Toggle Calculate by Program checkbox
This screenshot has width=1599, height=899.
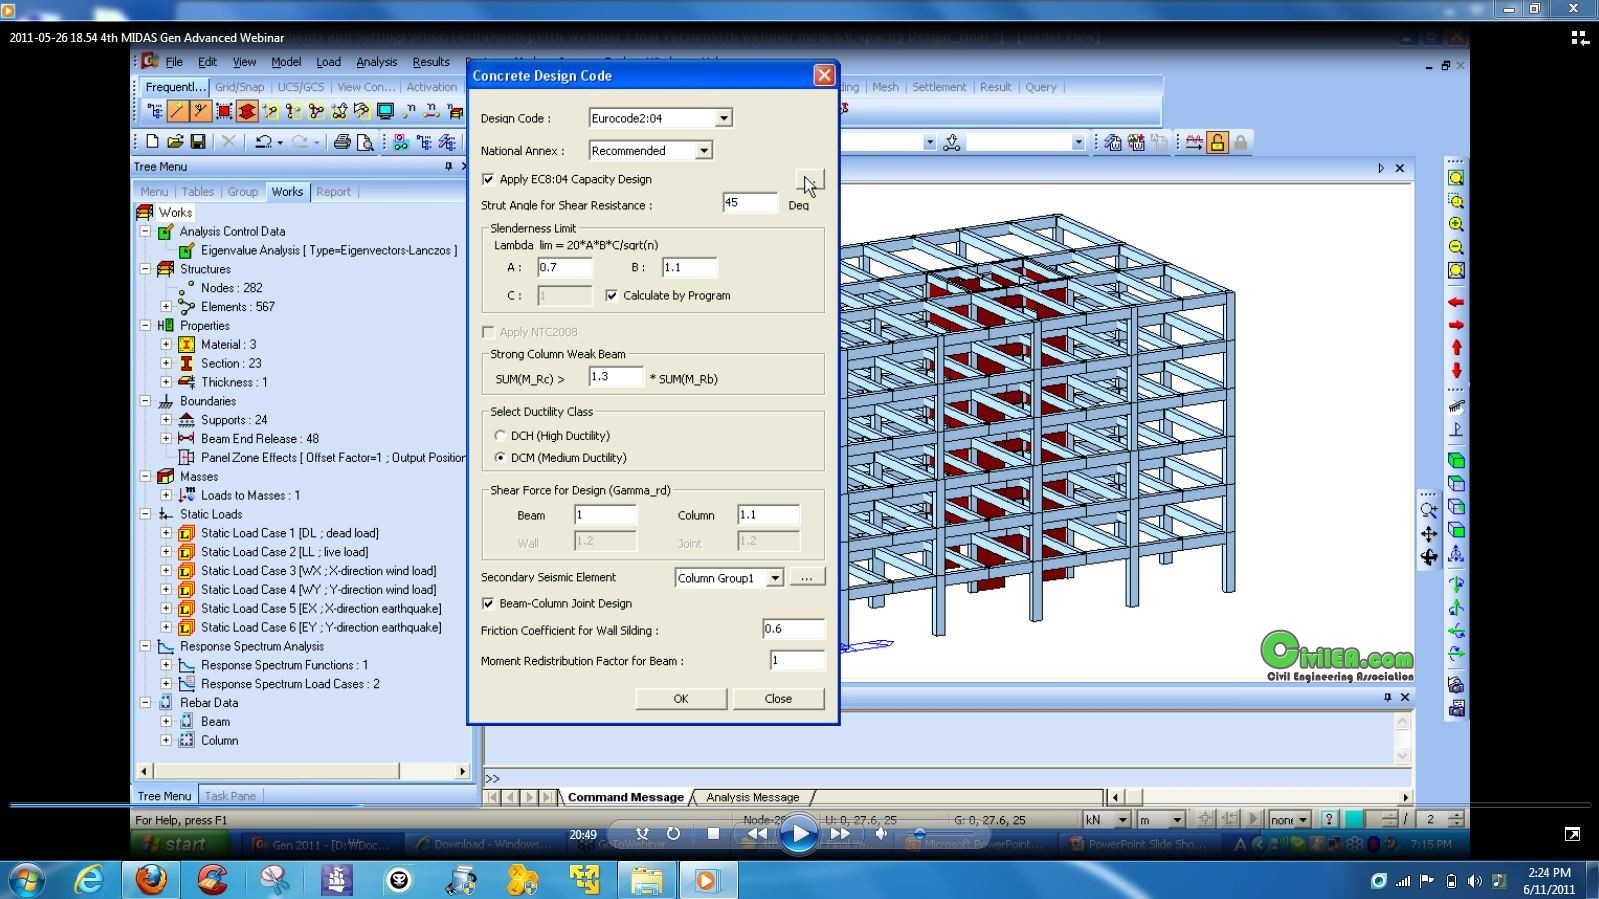[611, 295]
